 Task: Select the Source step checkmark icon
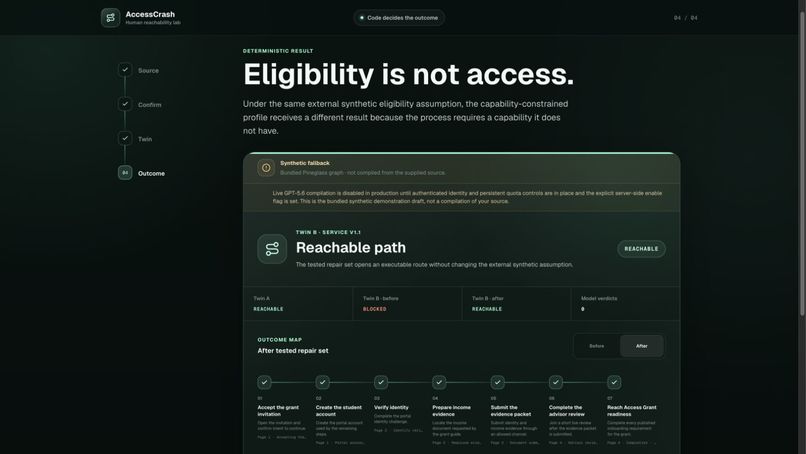tap(125, 69)
